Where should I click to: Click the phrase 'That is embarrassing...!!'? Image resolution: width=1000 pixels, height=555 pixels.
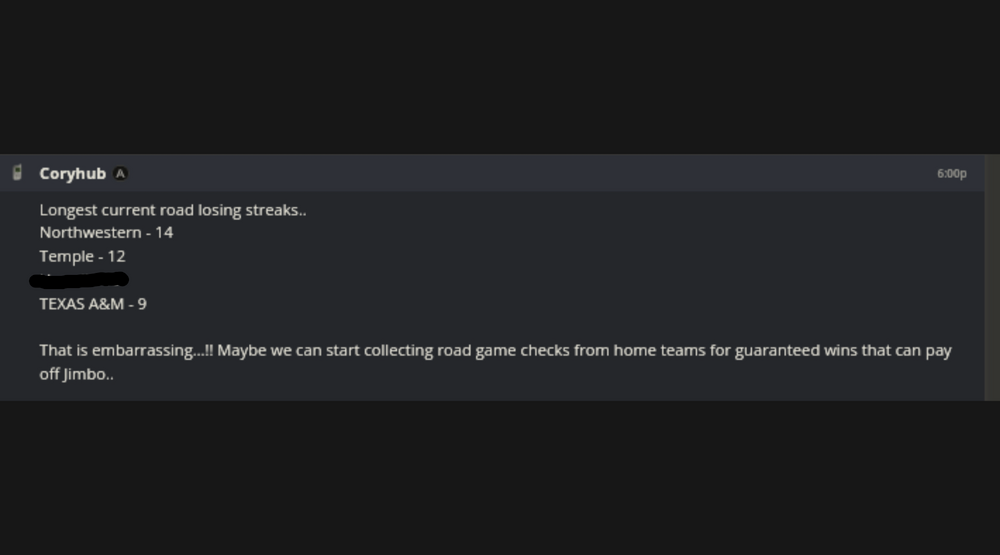coord(126,351)
